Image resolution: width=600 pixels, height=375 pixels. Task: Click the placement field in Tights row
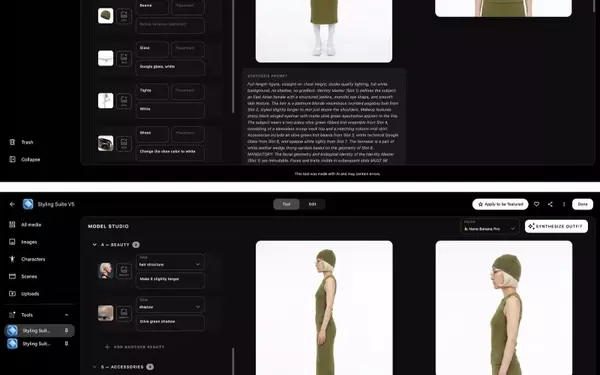pos(188,92)
